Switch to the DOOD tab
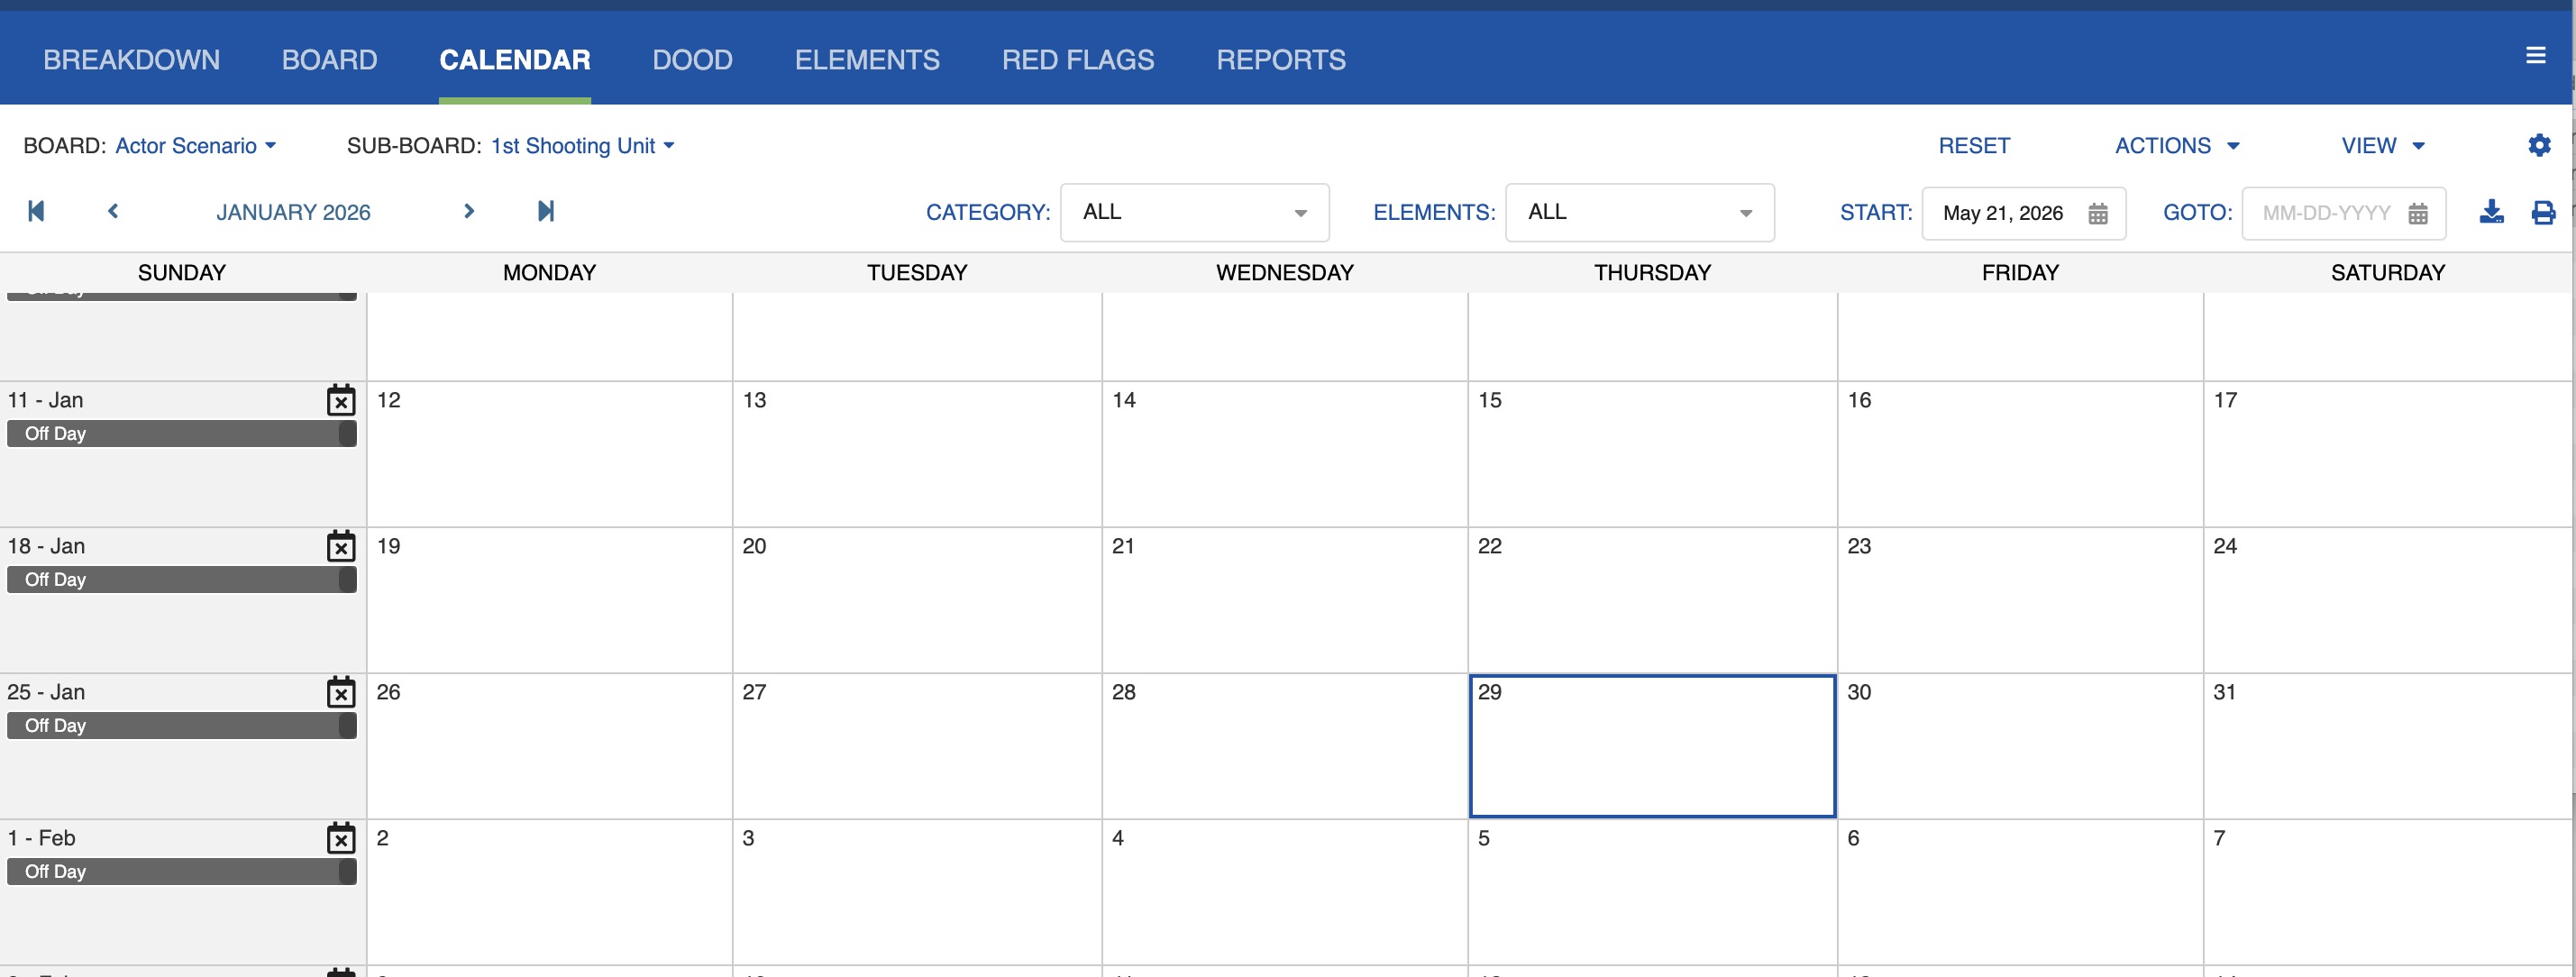The height and width of the screenshot is (977, 2576). click(692, 59)
